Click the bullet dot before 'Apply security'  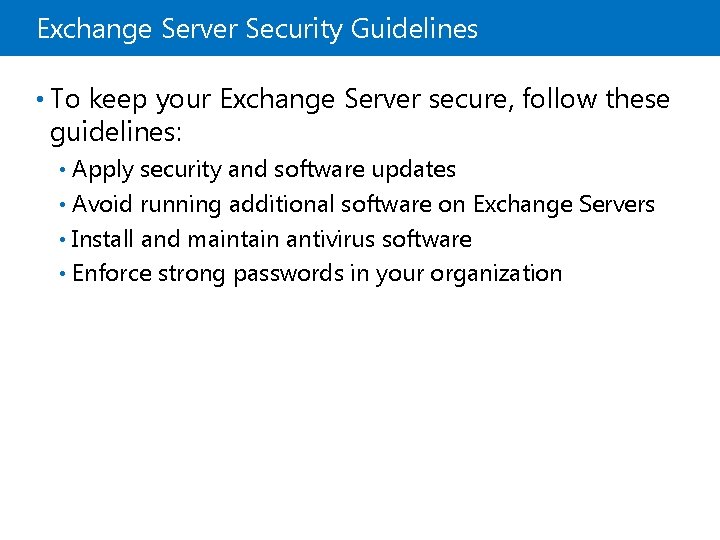click(63, 170)
